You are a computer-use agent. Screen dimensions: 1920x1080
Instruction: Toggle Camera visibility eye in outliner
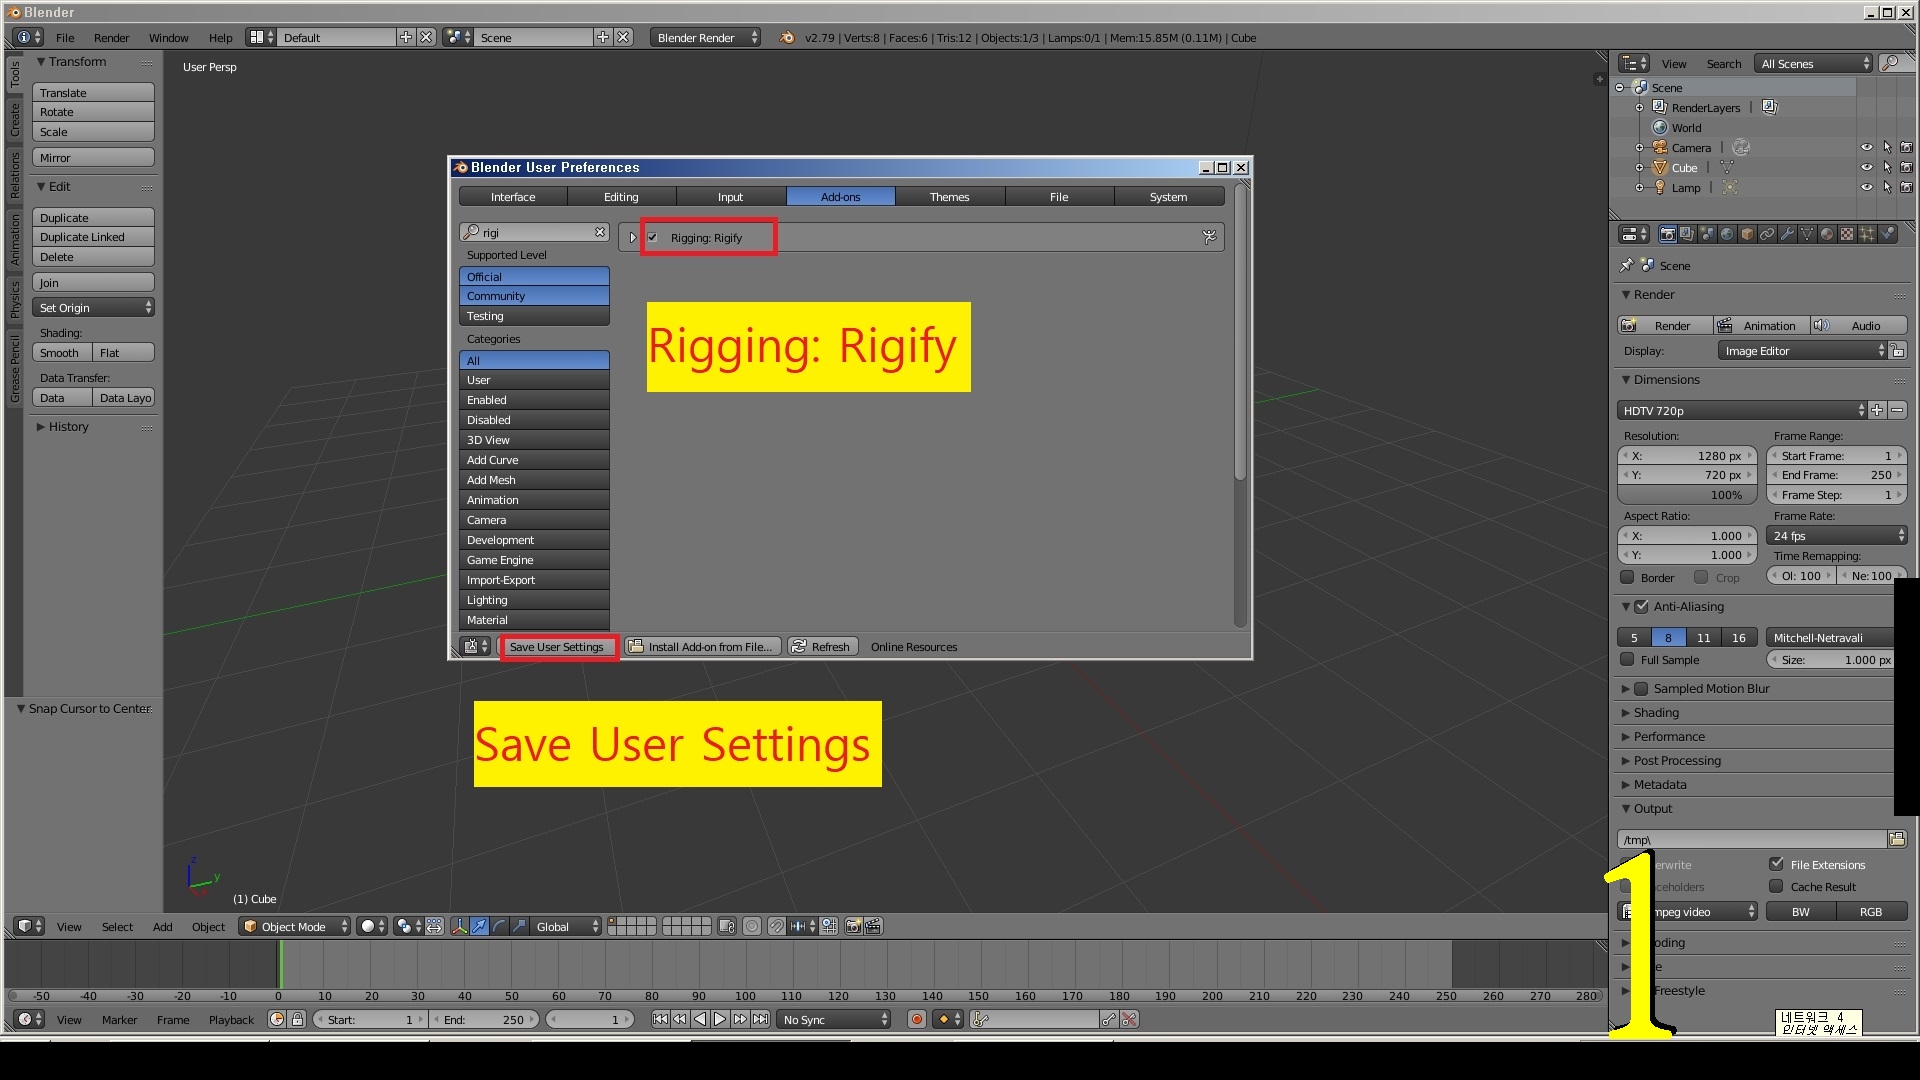click(1866, 147)
